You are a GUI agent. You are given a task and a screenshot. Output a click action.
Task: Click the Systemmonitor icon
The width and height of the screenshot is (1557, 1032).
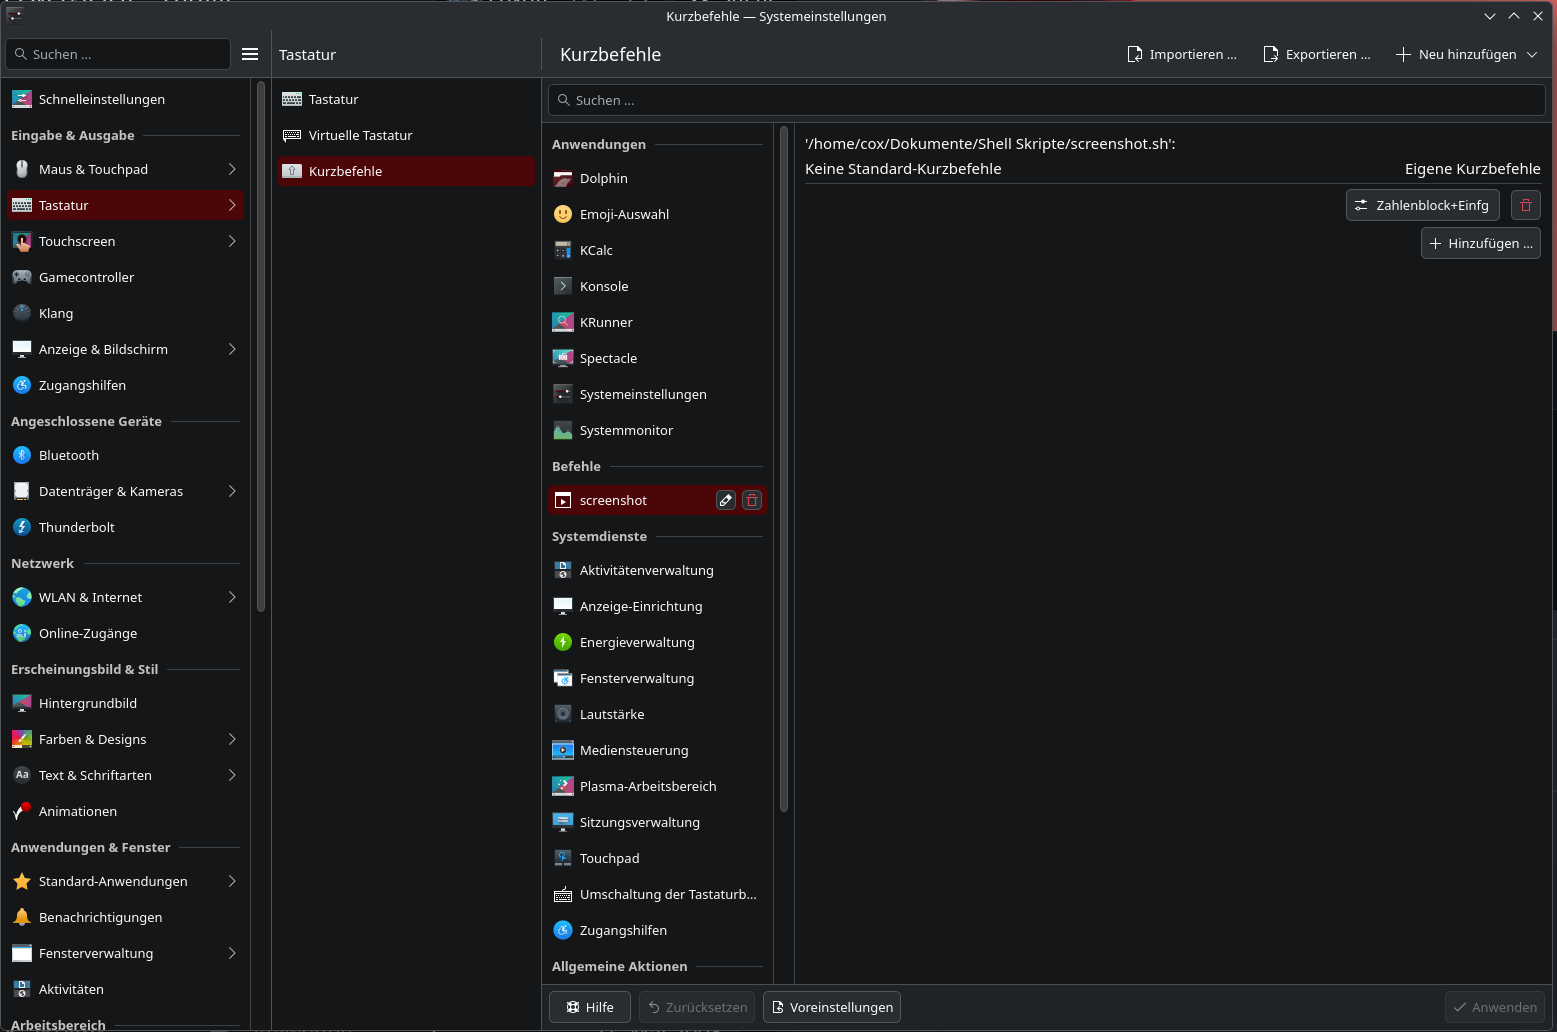(x=563, y=430)
